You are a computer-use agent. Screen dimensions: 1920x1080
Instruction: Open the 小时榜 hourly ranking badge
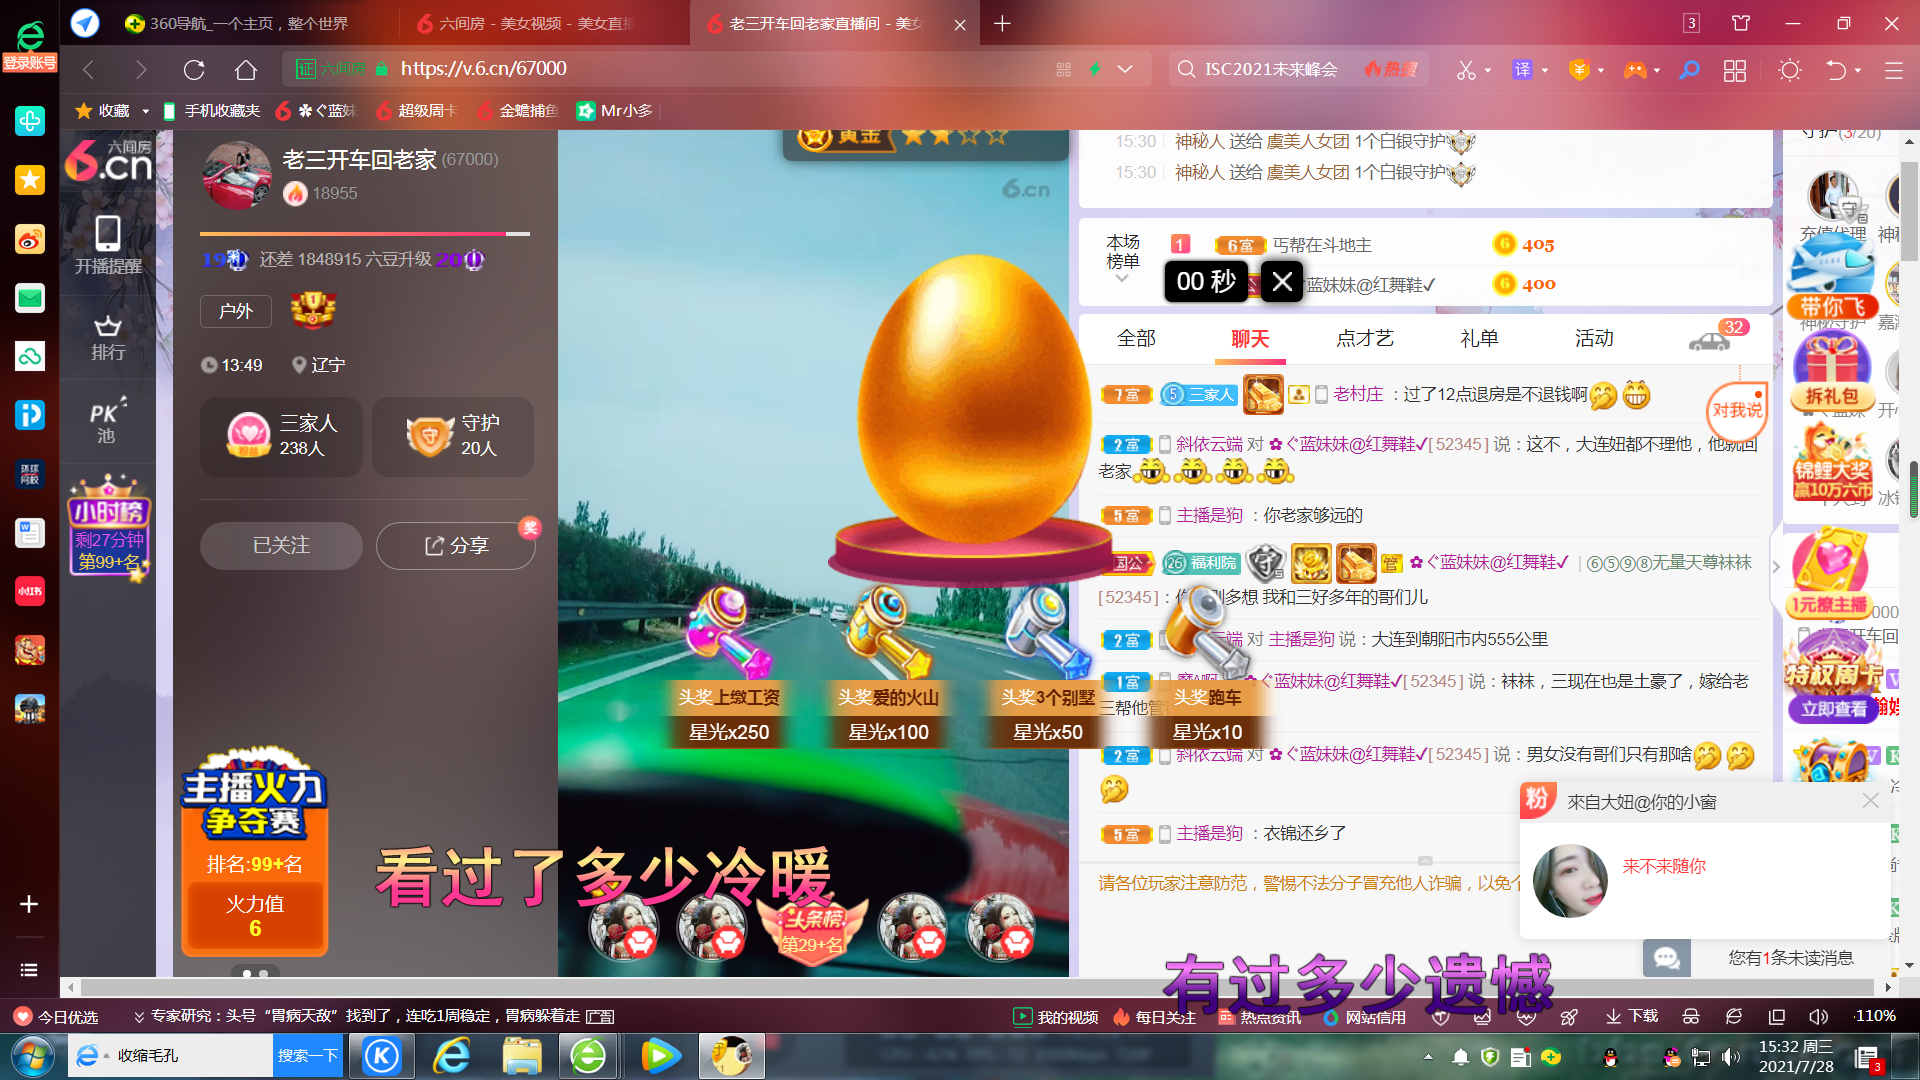coord(108,527)
